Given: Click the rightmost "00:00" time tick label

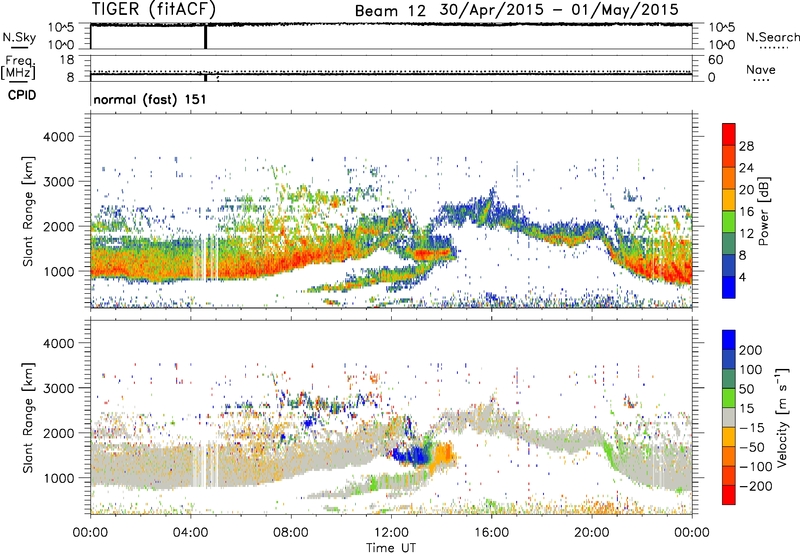Looking at the screenshot, I should click(x=692, y=533).
